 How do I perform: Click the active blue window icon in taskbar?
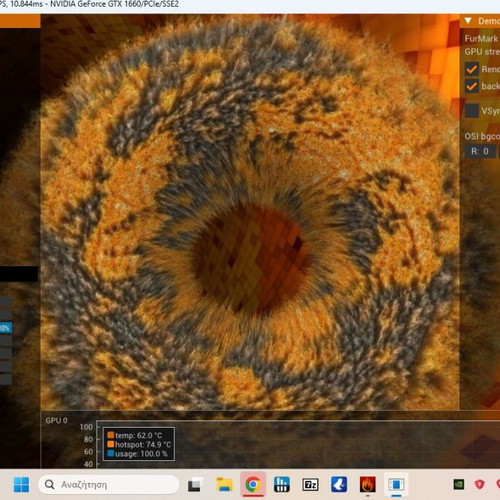pos(396,485)
